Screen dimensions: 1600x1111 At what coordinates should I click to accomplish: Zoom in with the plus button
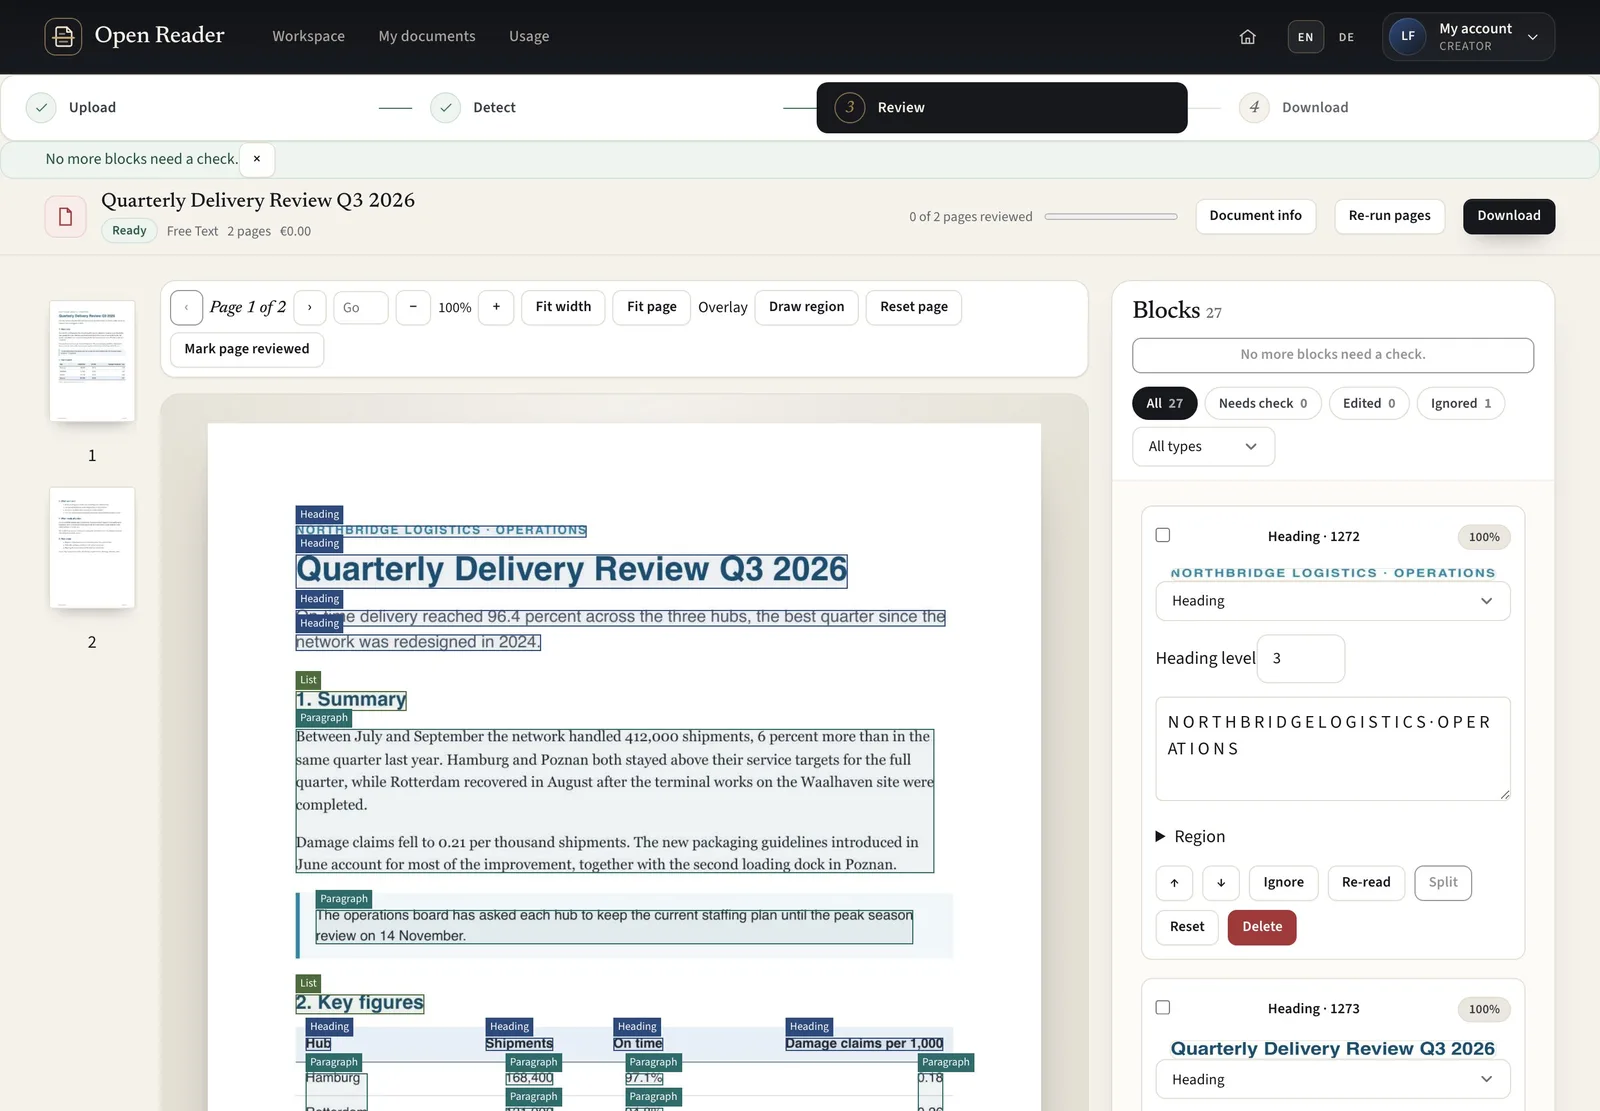(x=496, y=307)
